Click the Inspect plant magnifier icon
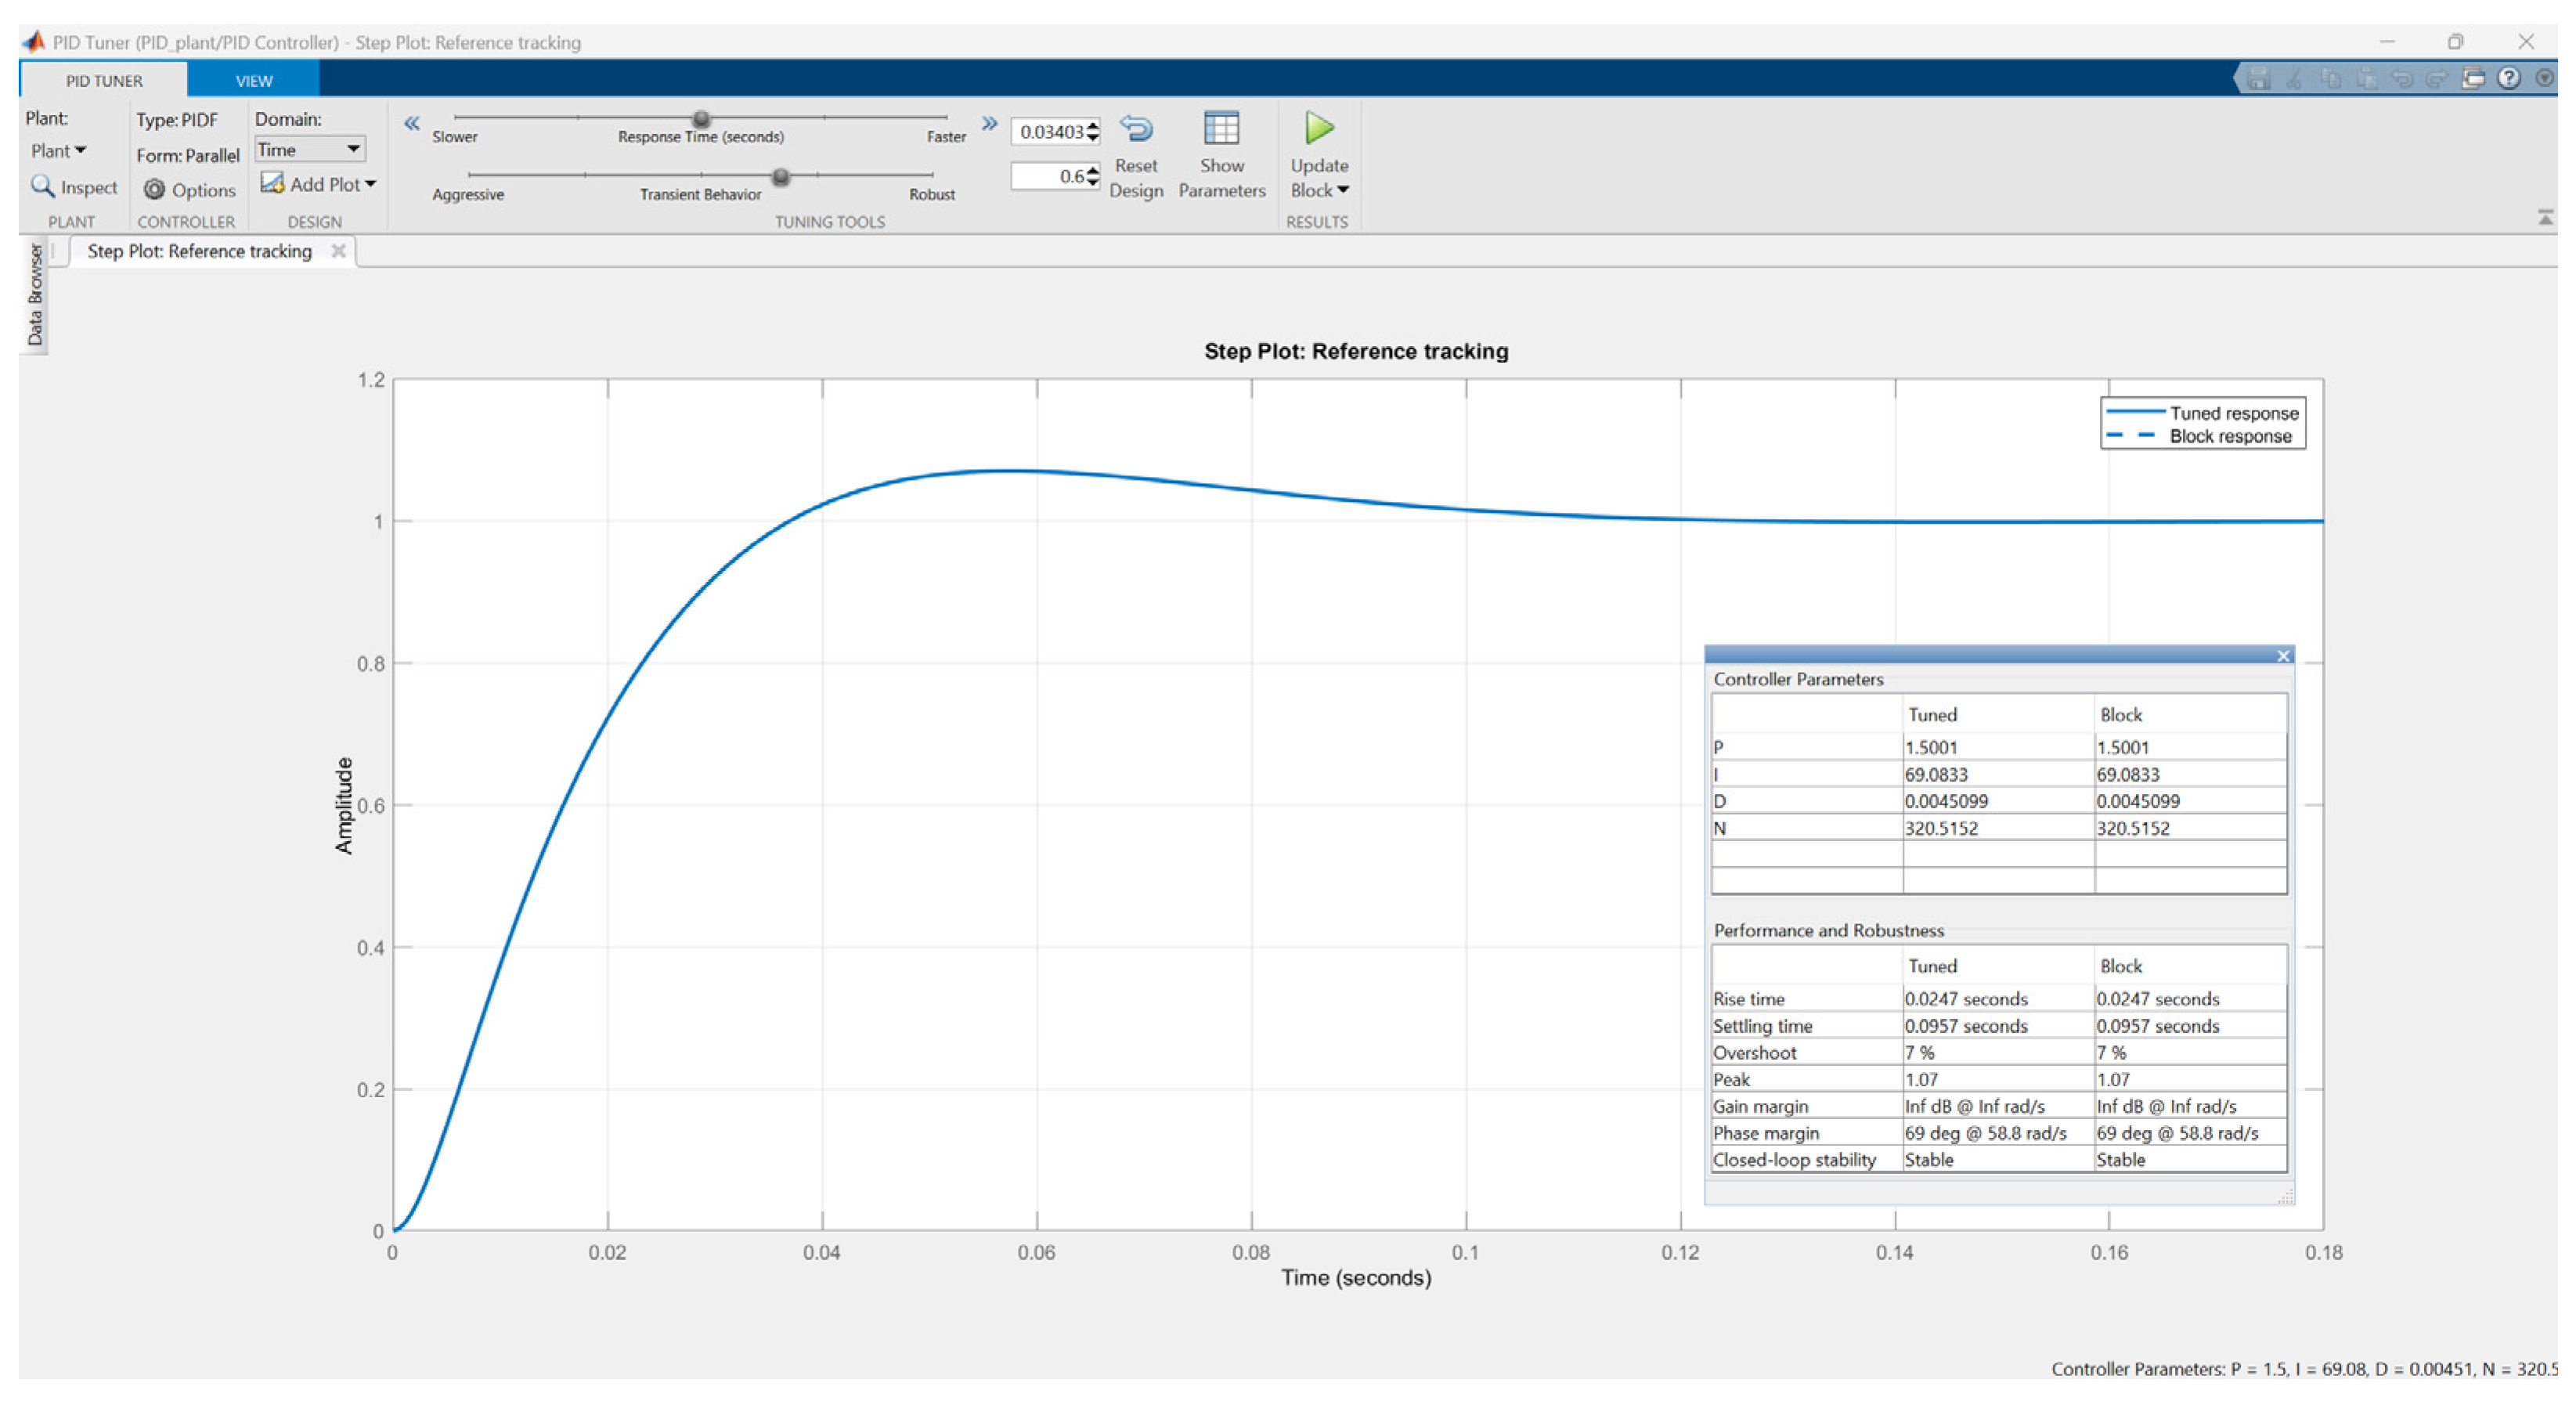Screen dimensions: 2576x1412 pos(42,187)
